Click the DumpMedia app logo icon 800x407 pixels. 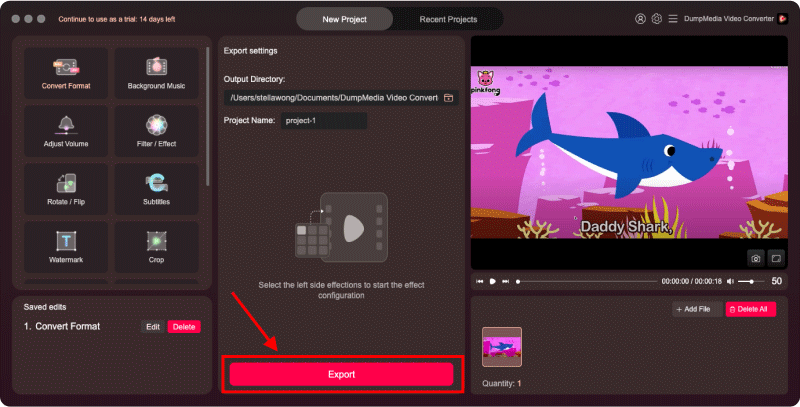[783, 19]
